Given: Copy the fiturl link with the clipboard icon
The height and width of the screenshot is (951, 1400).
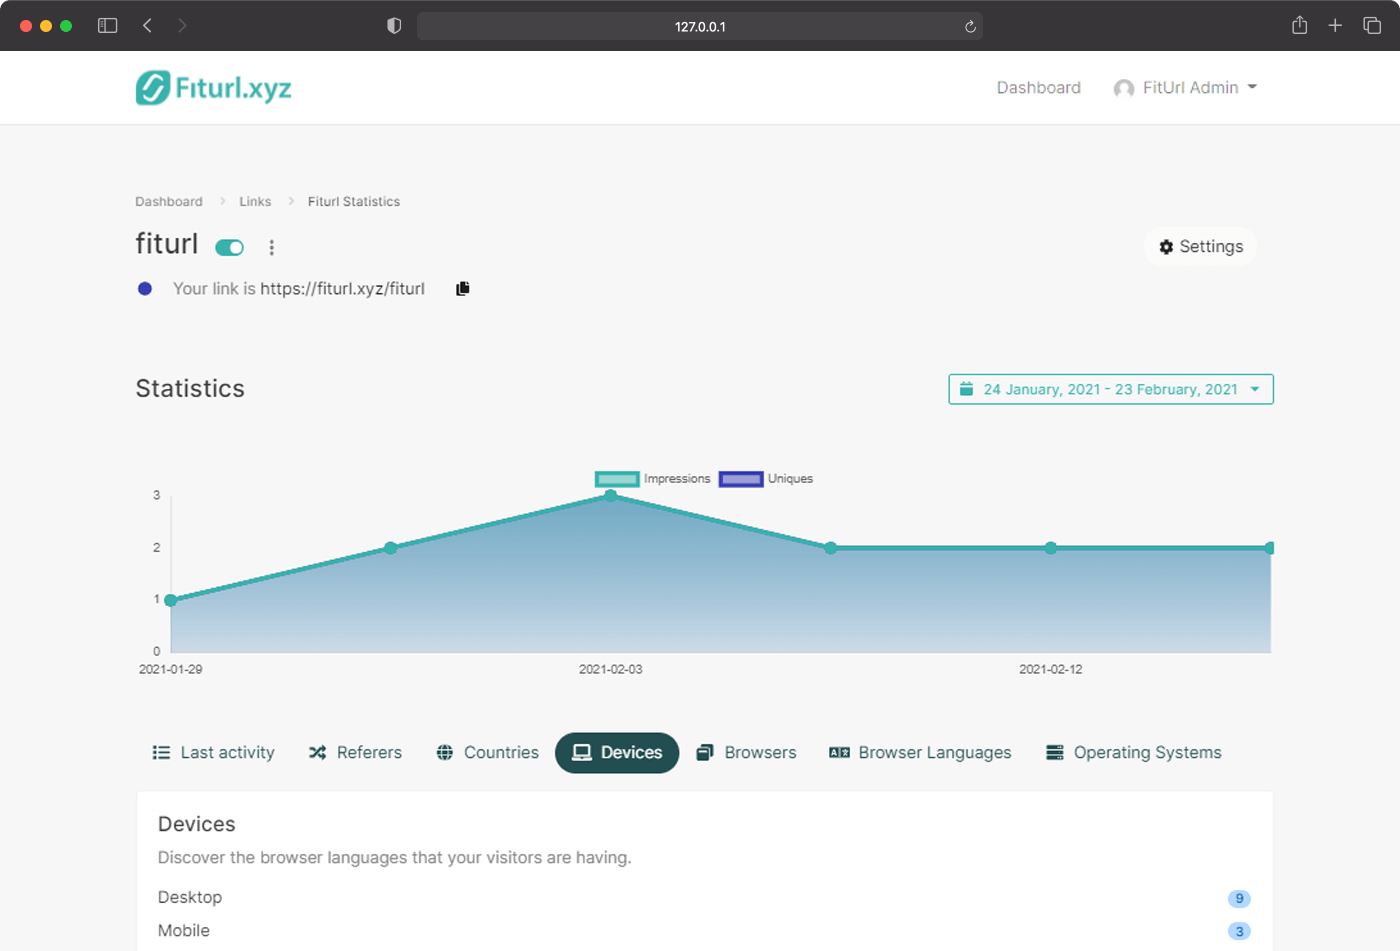Looking at the screenshot, I should coord(462,288).
